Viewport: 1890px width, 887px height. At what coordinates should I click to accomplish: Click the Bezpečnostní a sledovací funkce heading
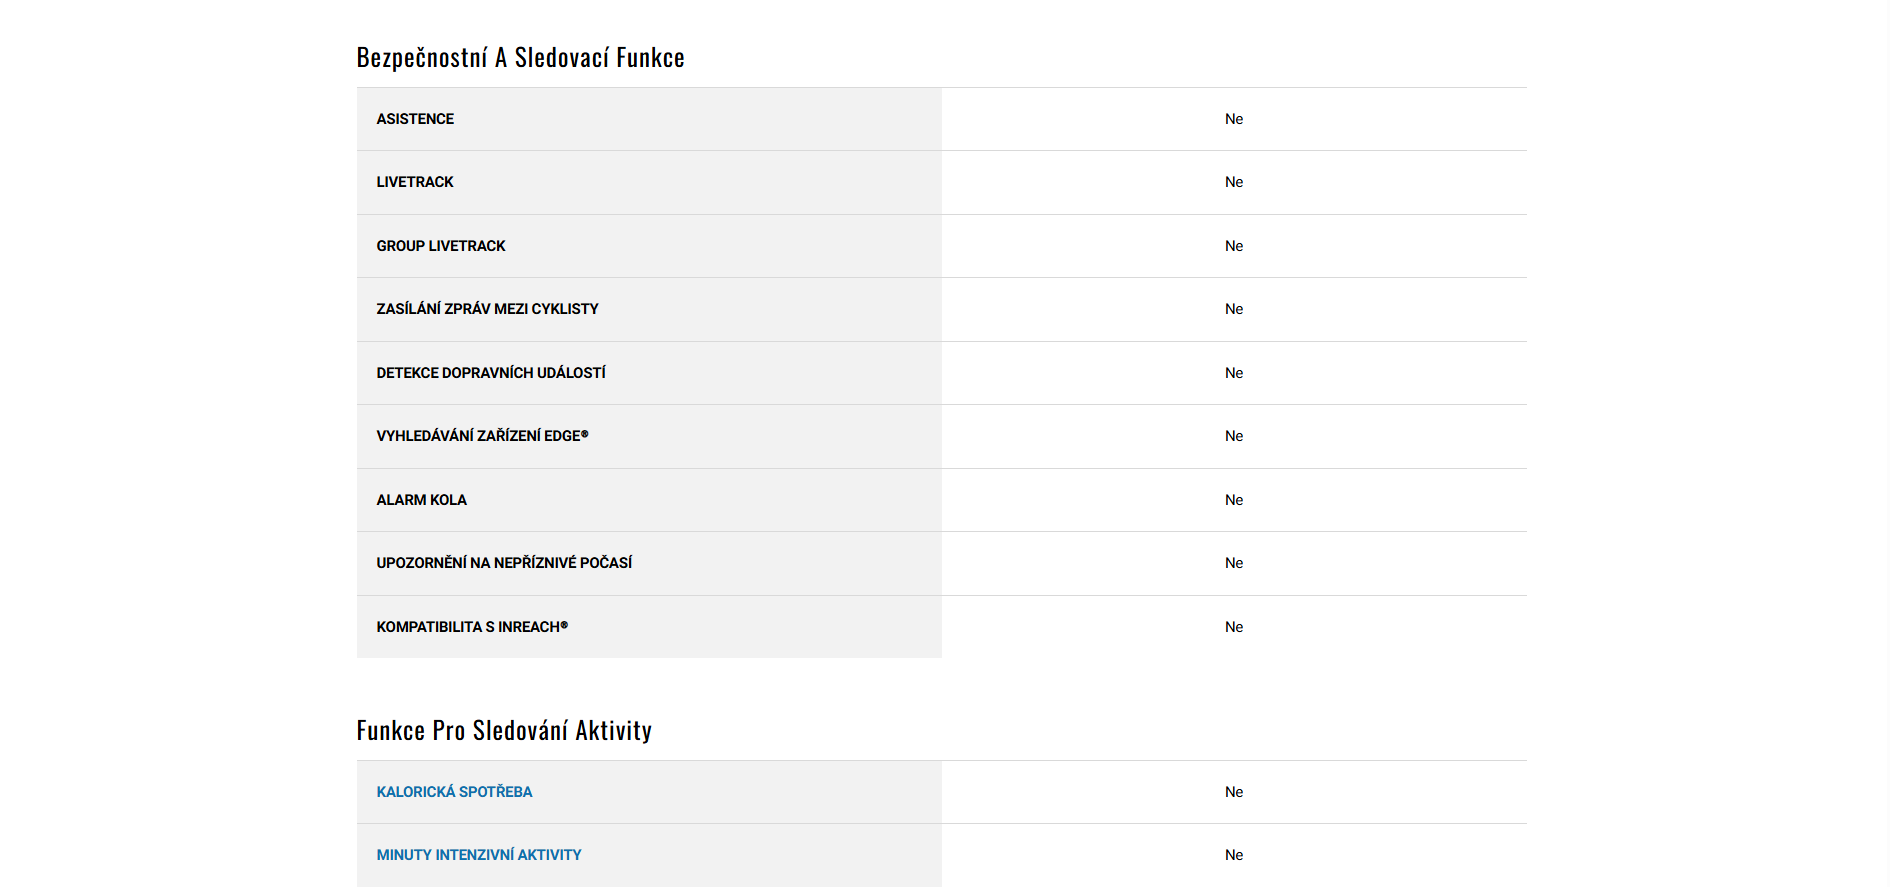click(x=520, y=58)
